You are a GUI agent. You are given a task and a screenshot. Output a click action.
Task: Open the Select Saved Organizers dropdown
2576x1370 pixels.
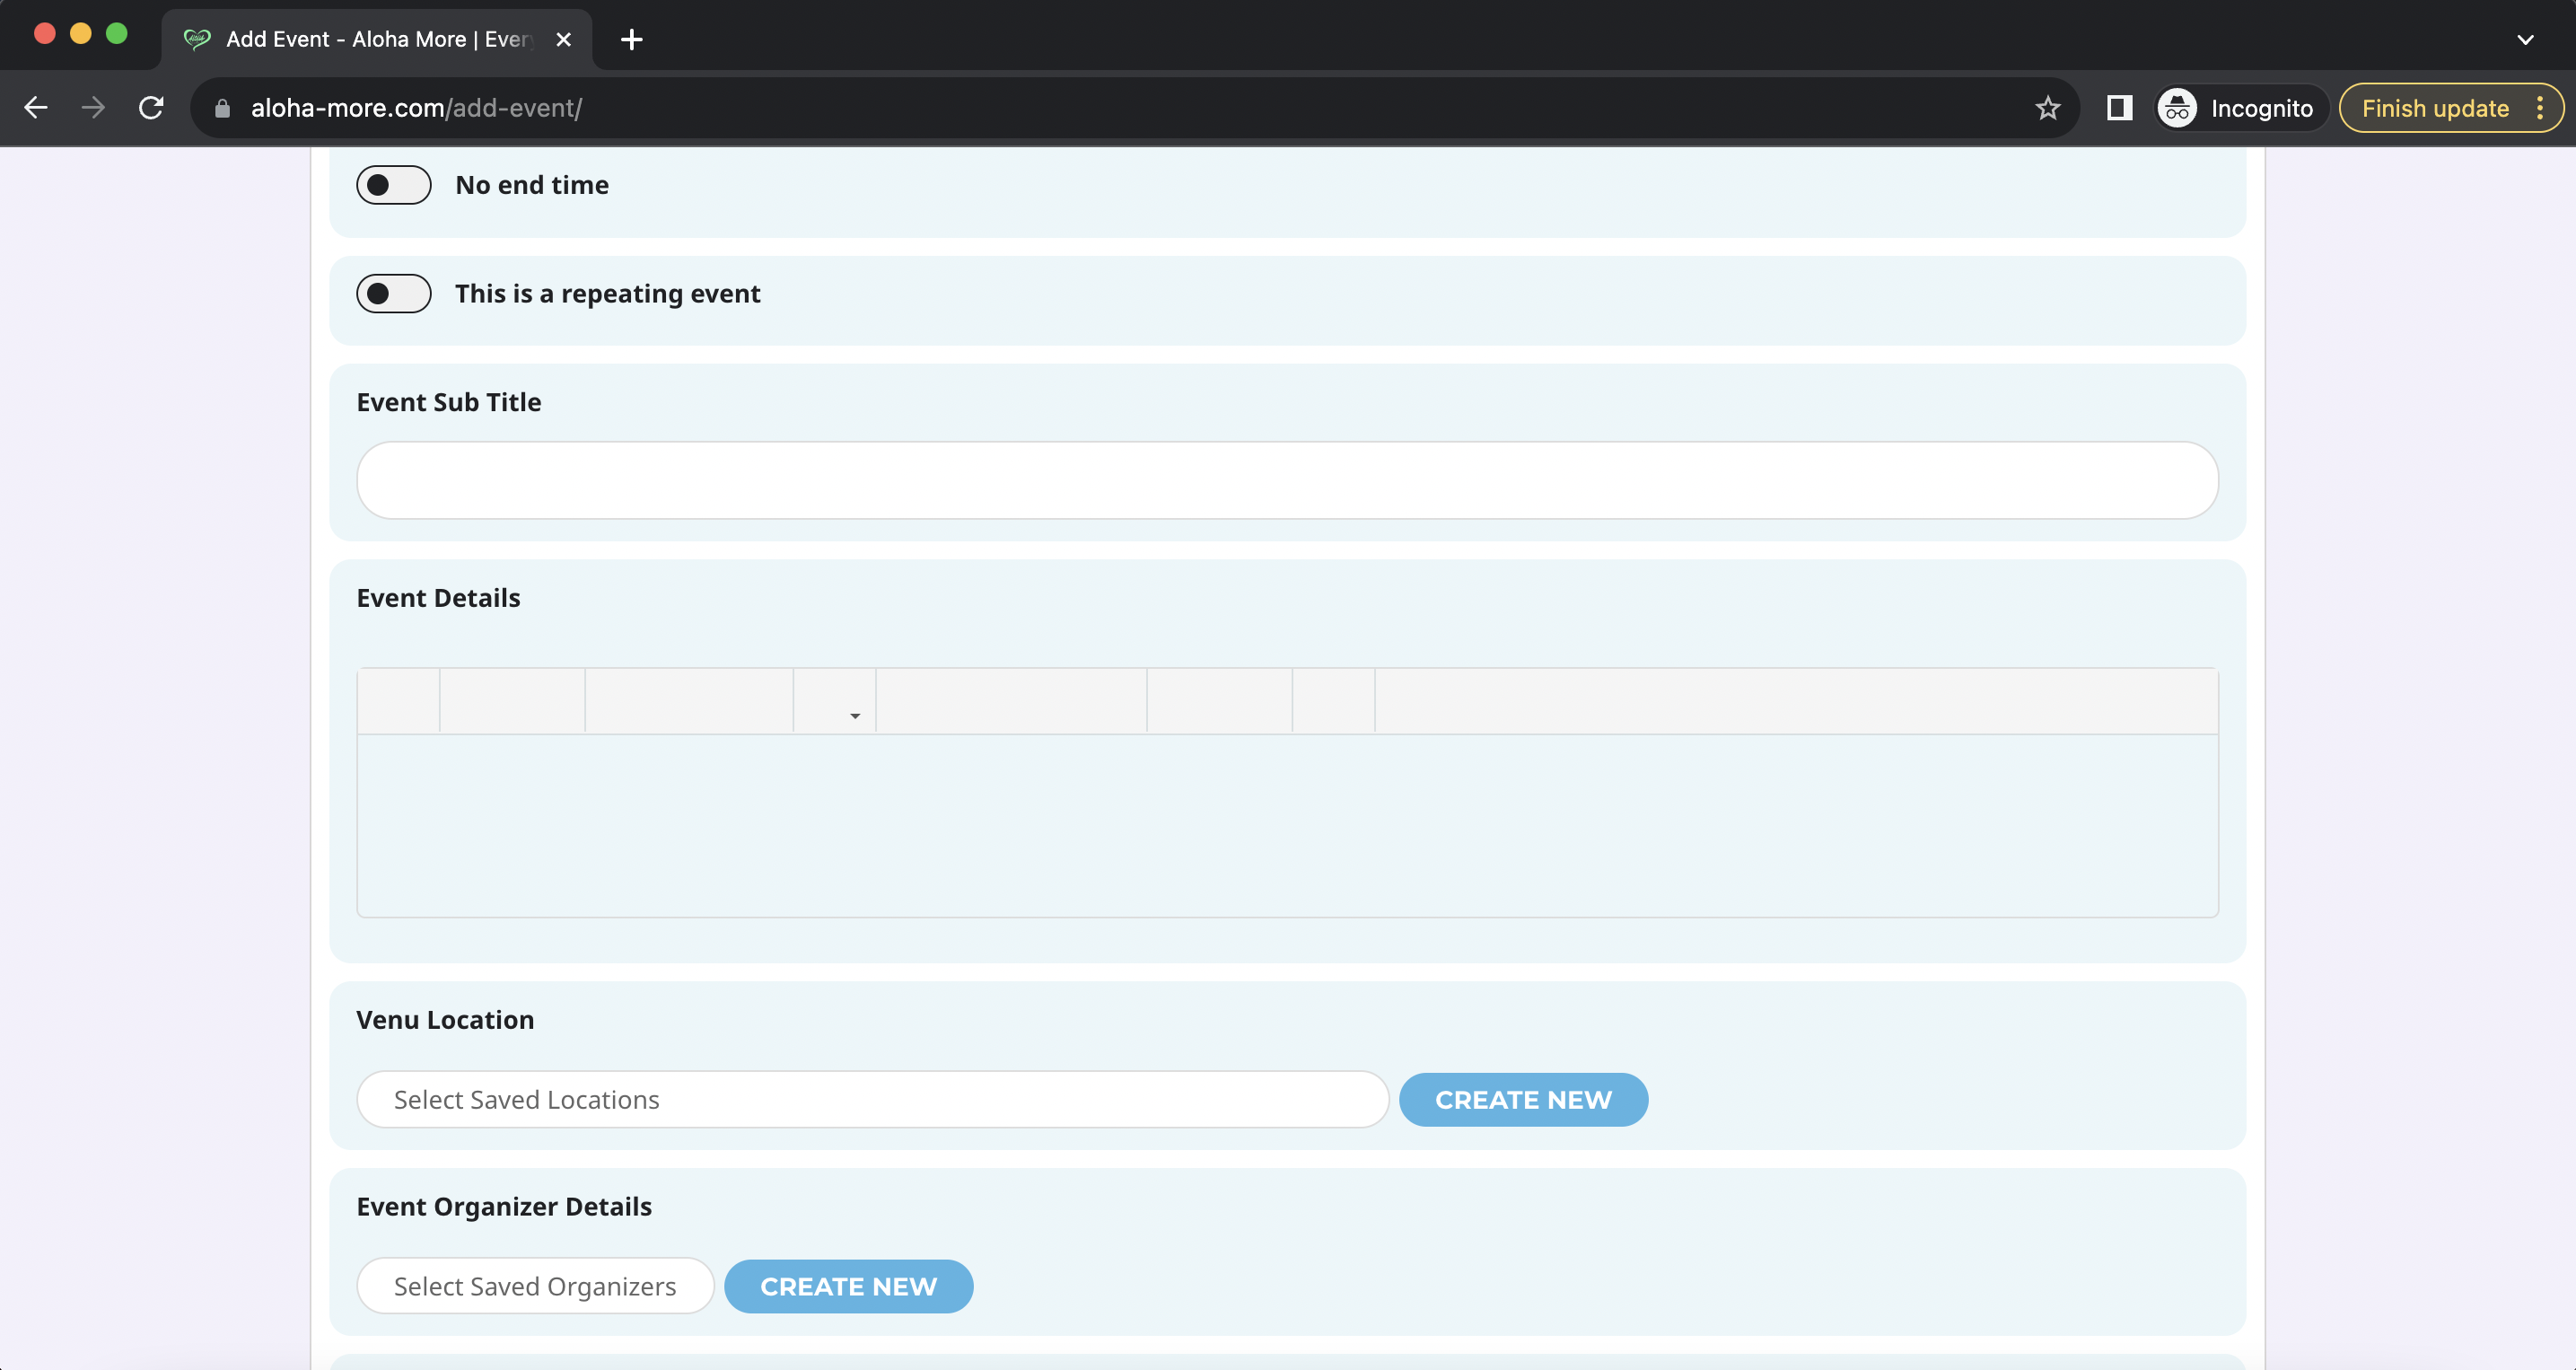click(x=535, y=1286)
